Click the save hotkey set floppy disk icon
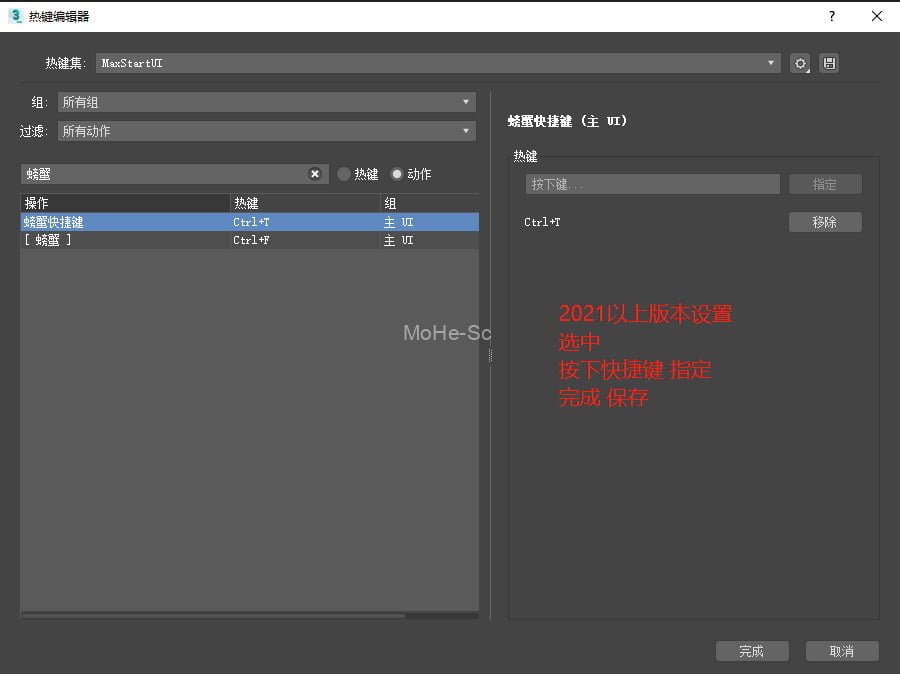The image size is (900, 674). point(829,63)
